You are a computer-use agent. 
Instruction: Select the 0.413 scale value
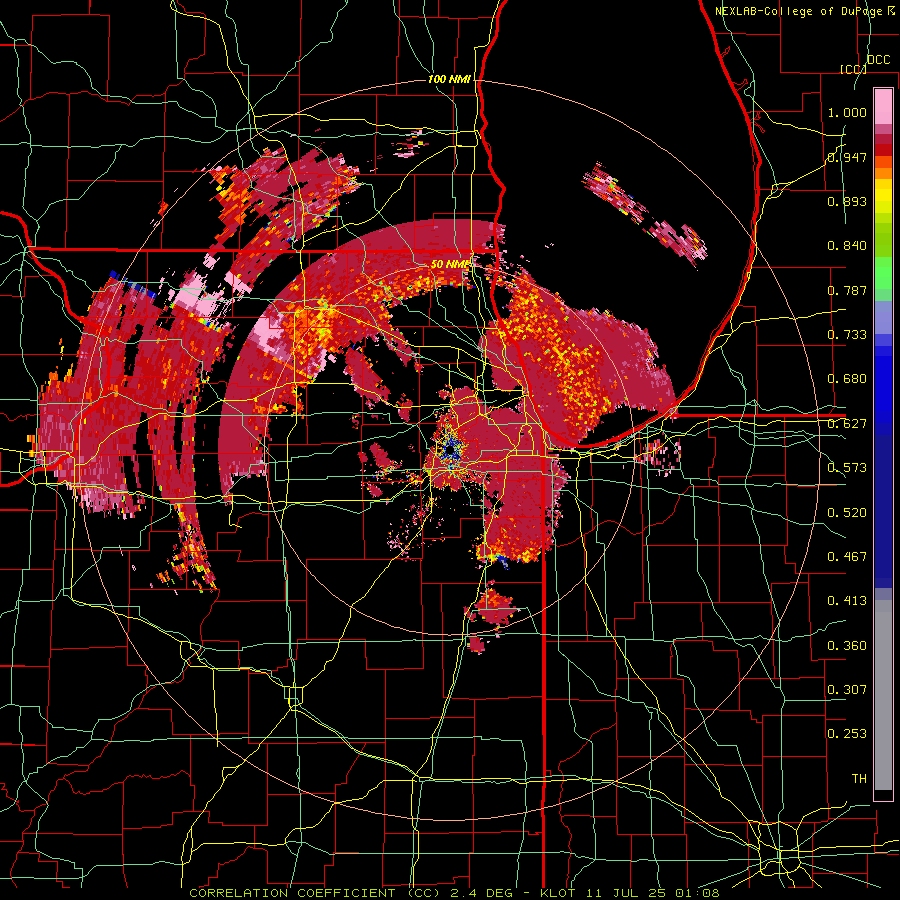tap(847, 601)
